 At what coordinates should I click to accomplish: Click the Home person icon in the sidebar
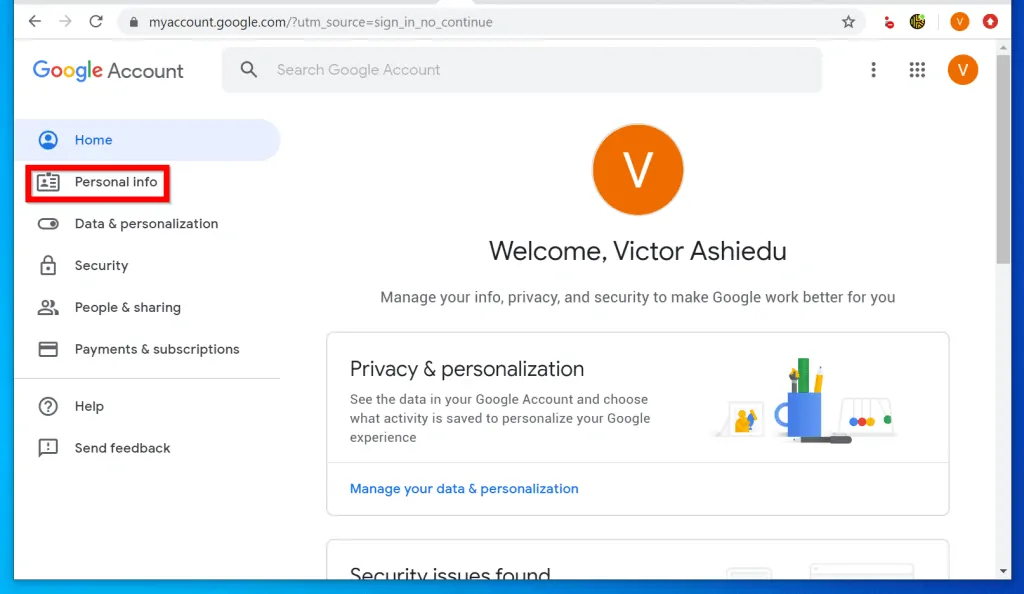click(x=48, y=140)
